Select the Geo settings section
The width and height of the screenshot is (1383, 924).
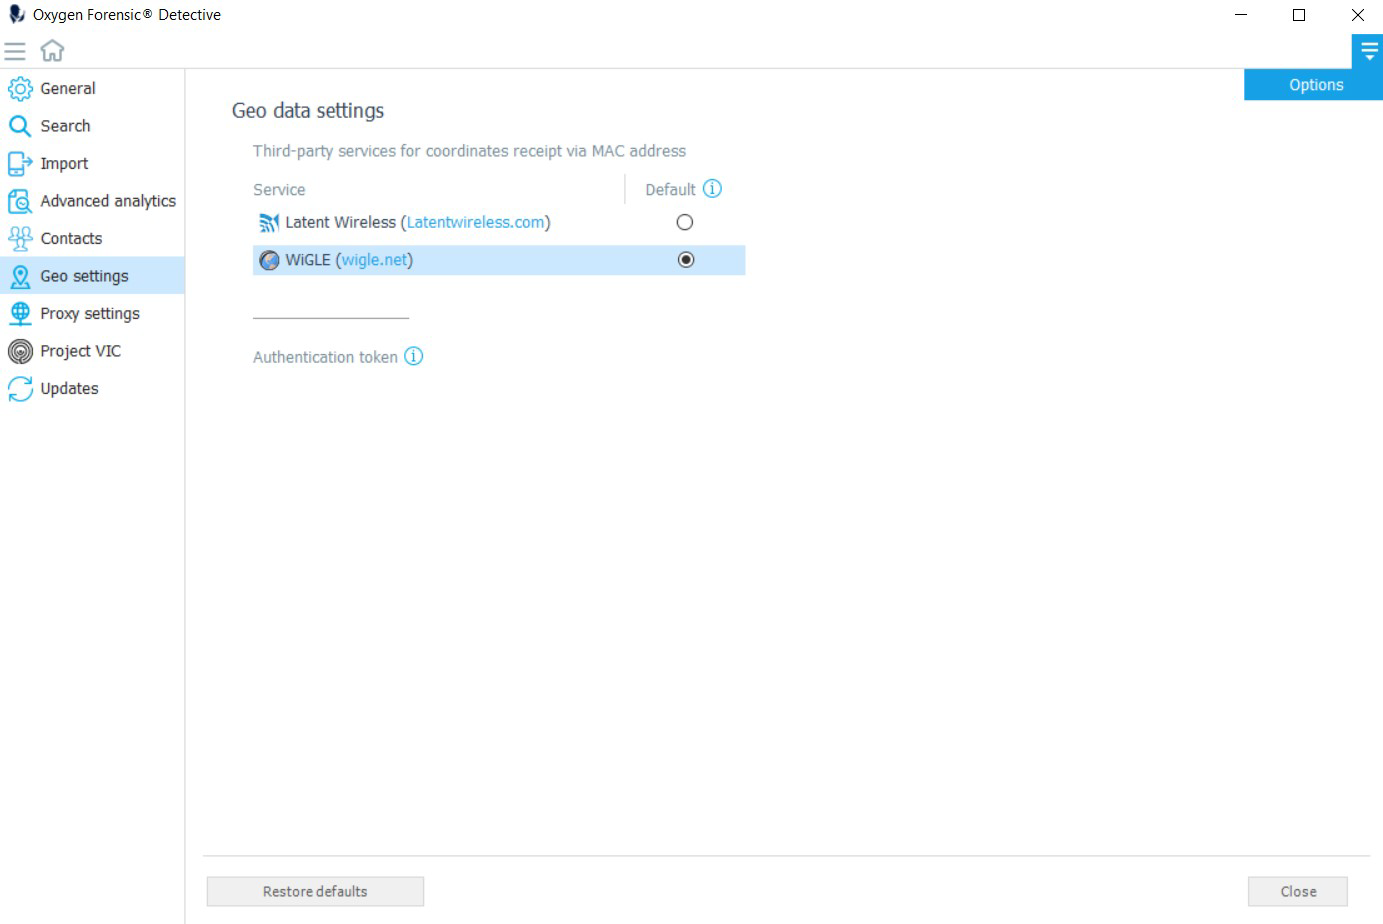click(x=92, y=276)
